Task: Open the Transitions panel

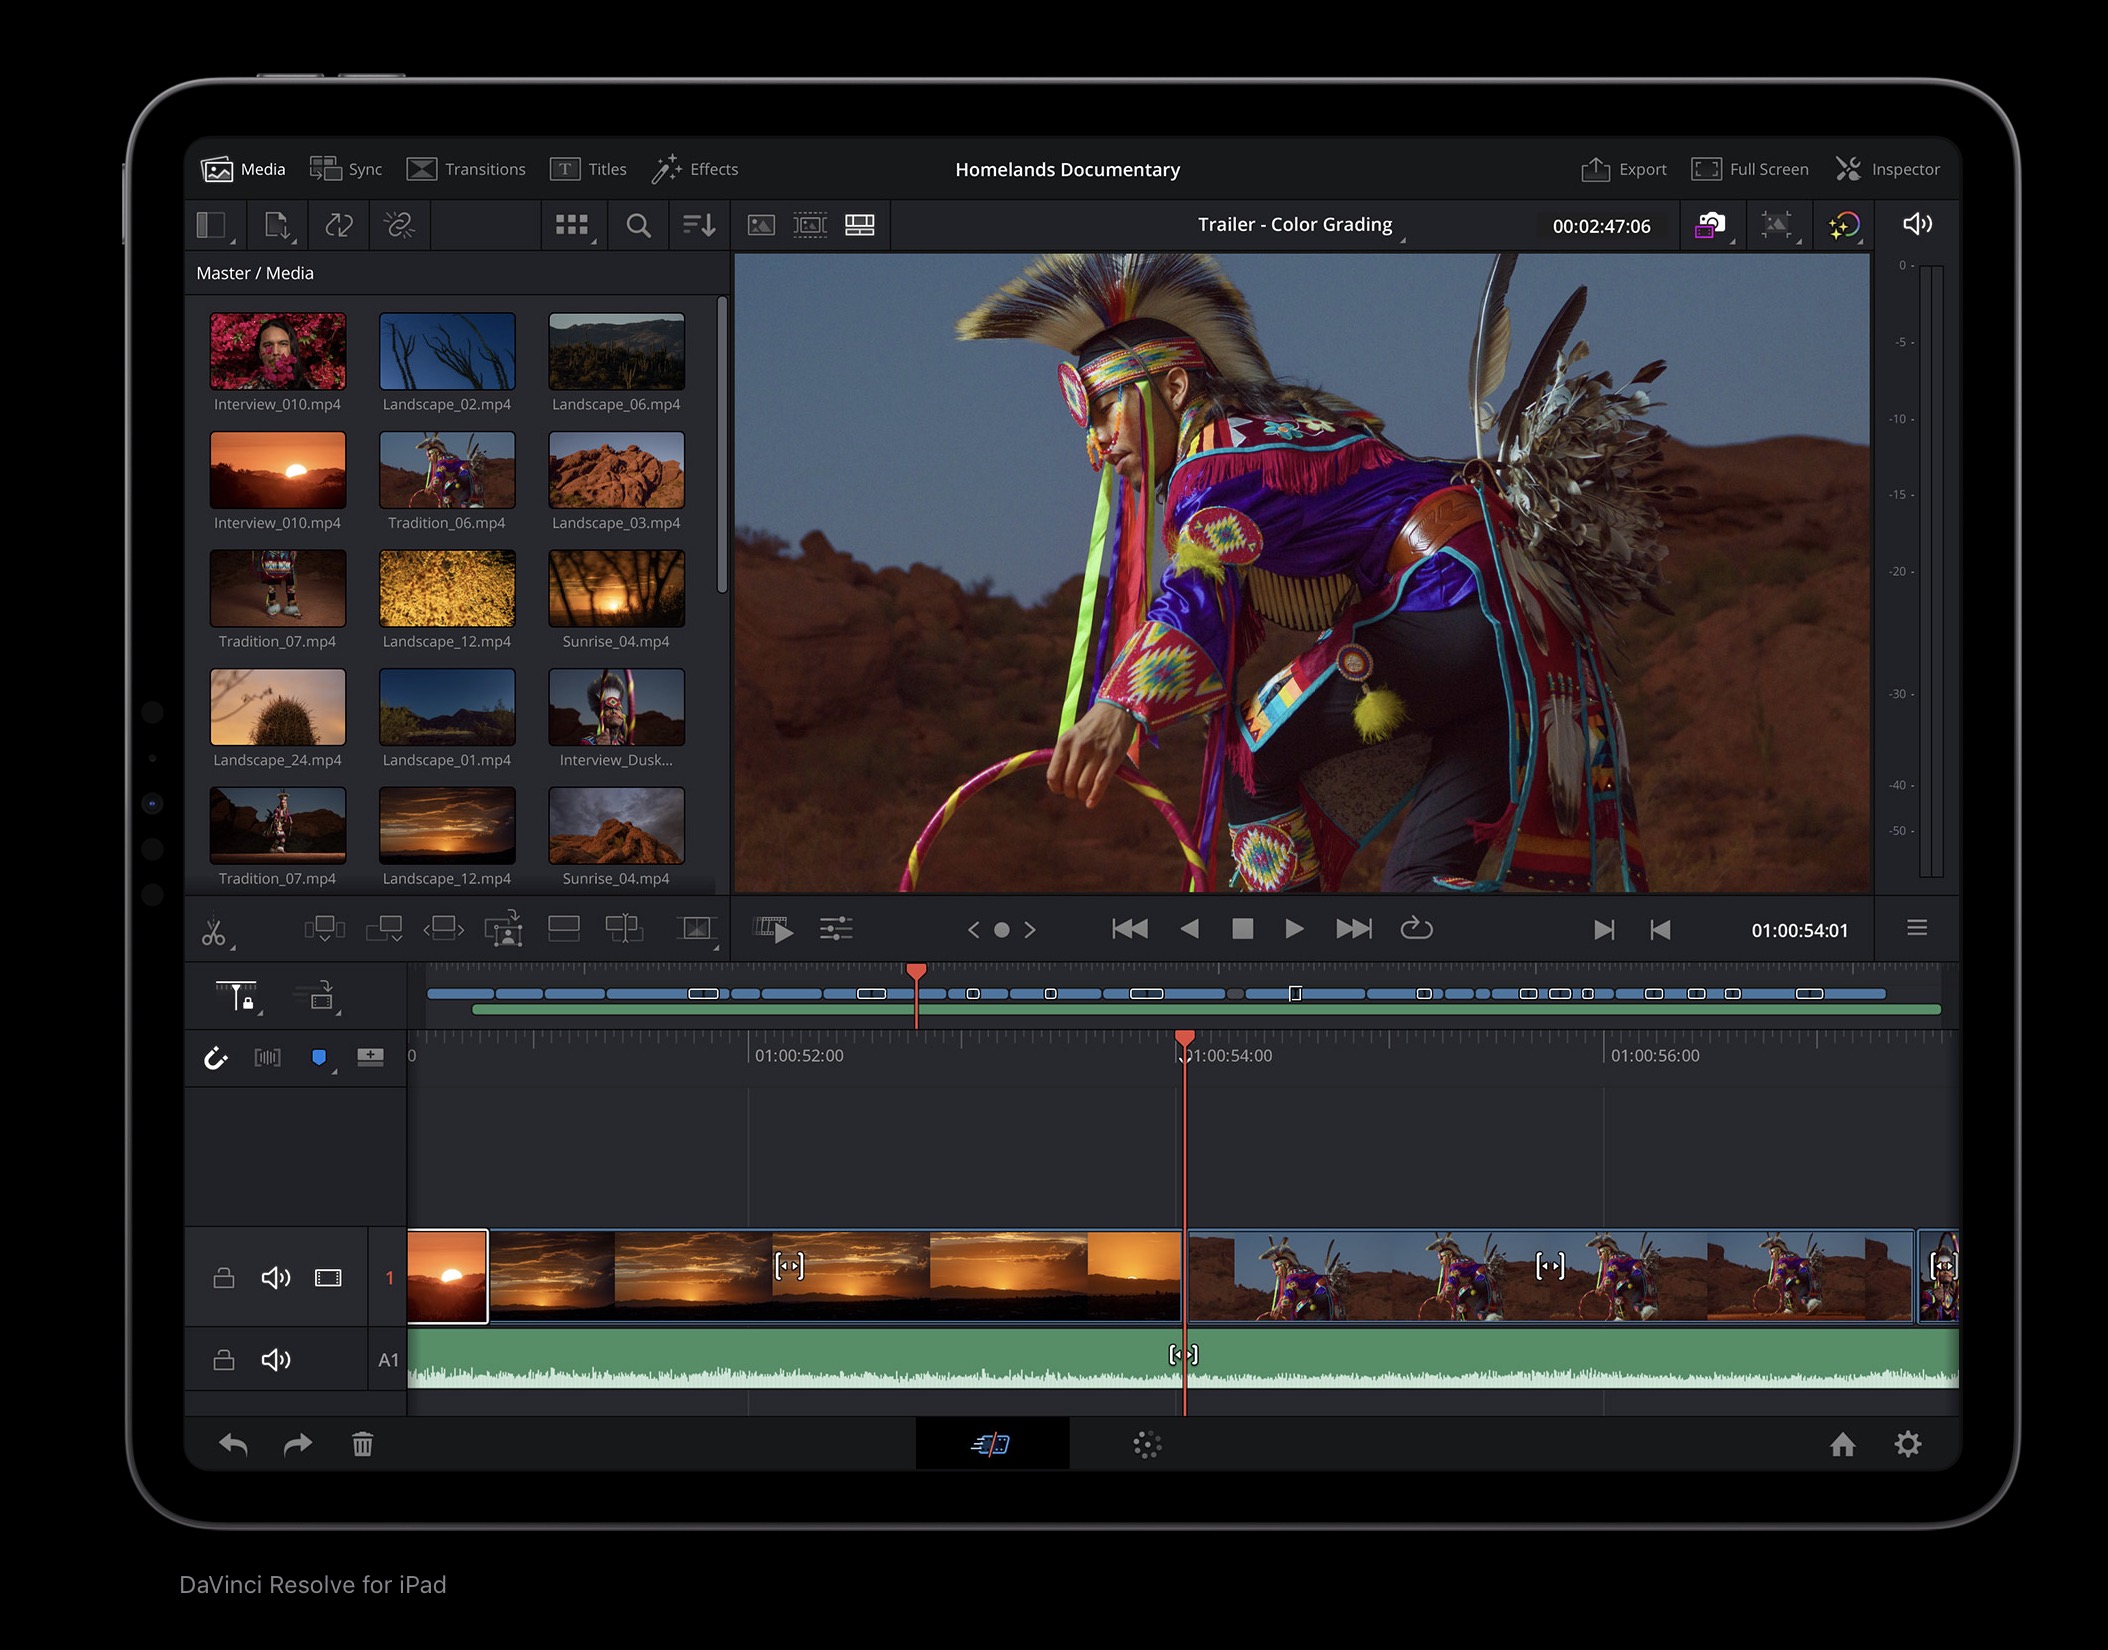Action: tap(466, 169)
